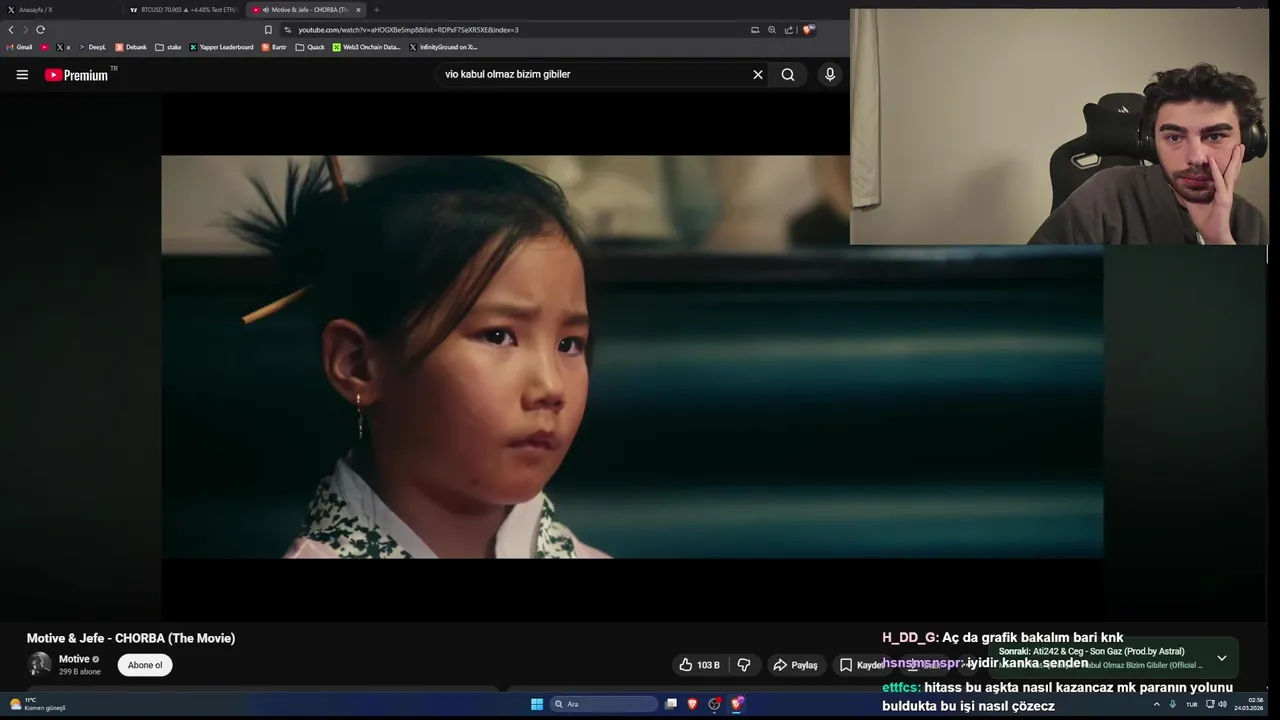
Task: Click the taskbar Ara search box
Action: tap(604, 704)
